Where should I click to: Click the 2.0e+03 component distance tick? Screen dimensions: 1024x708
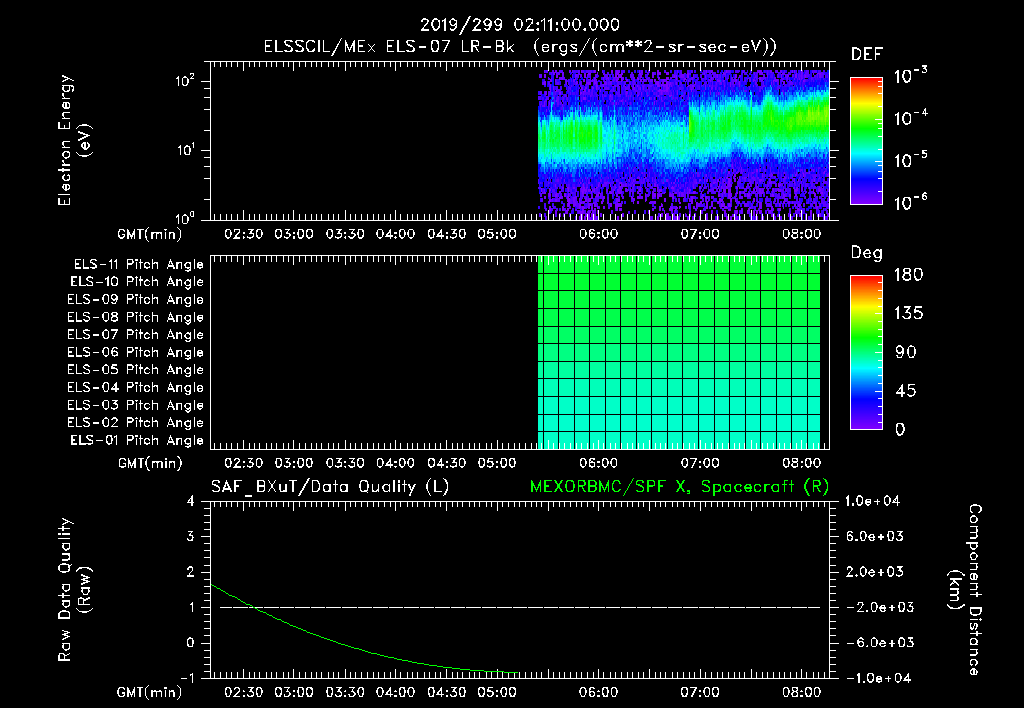[x=875, y=571]
